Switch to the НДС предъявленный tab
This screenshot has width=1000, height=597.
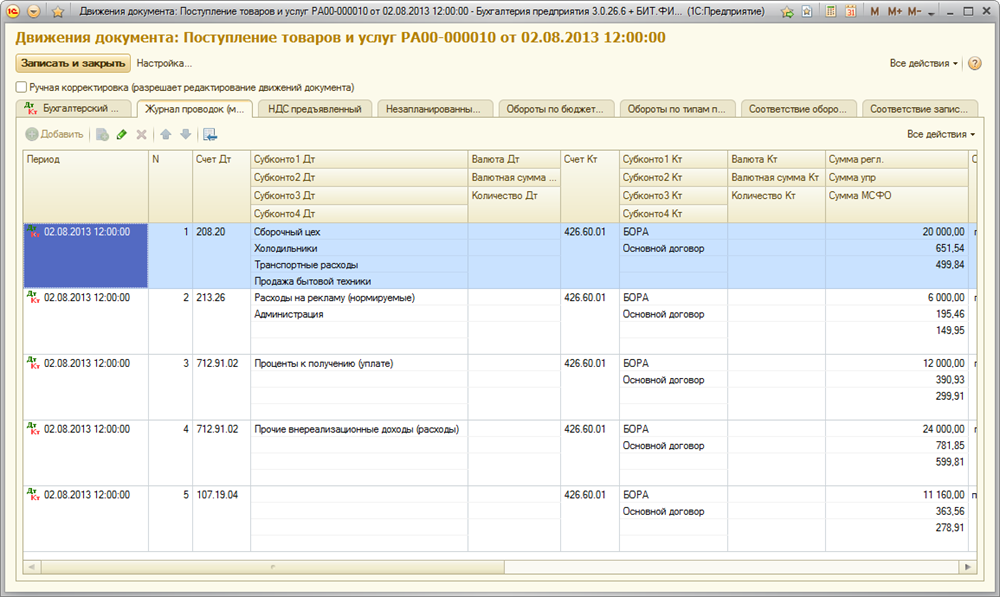[x=315, y=108]
